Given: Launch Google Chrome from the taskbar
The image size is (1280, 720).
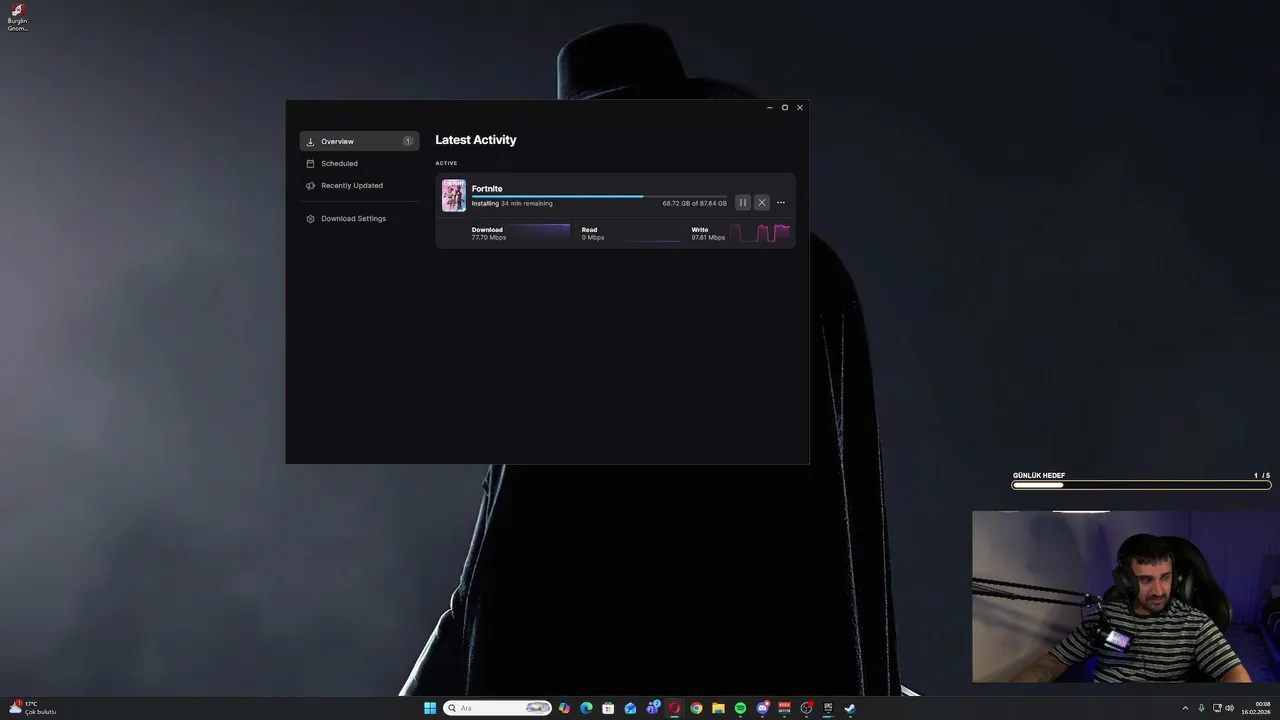Looking at the screenshot, I should 696,708.
